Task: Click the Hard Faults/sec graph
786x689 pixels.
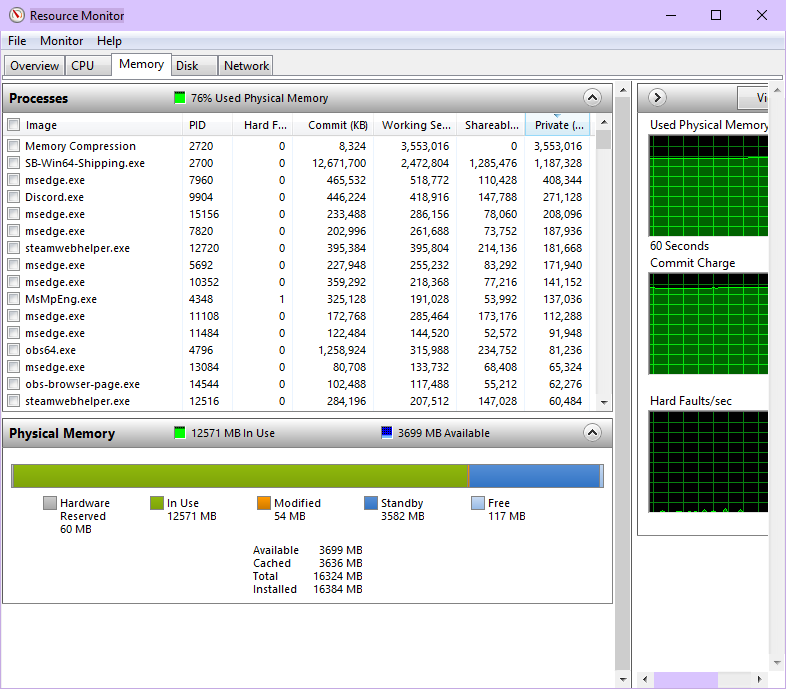Action: [x=708, y=461]
